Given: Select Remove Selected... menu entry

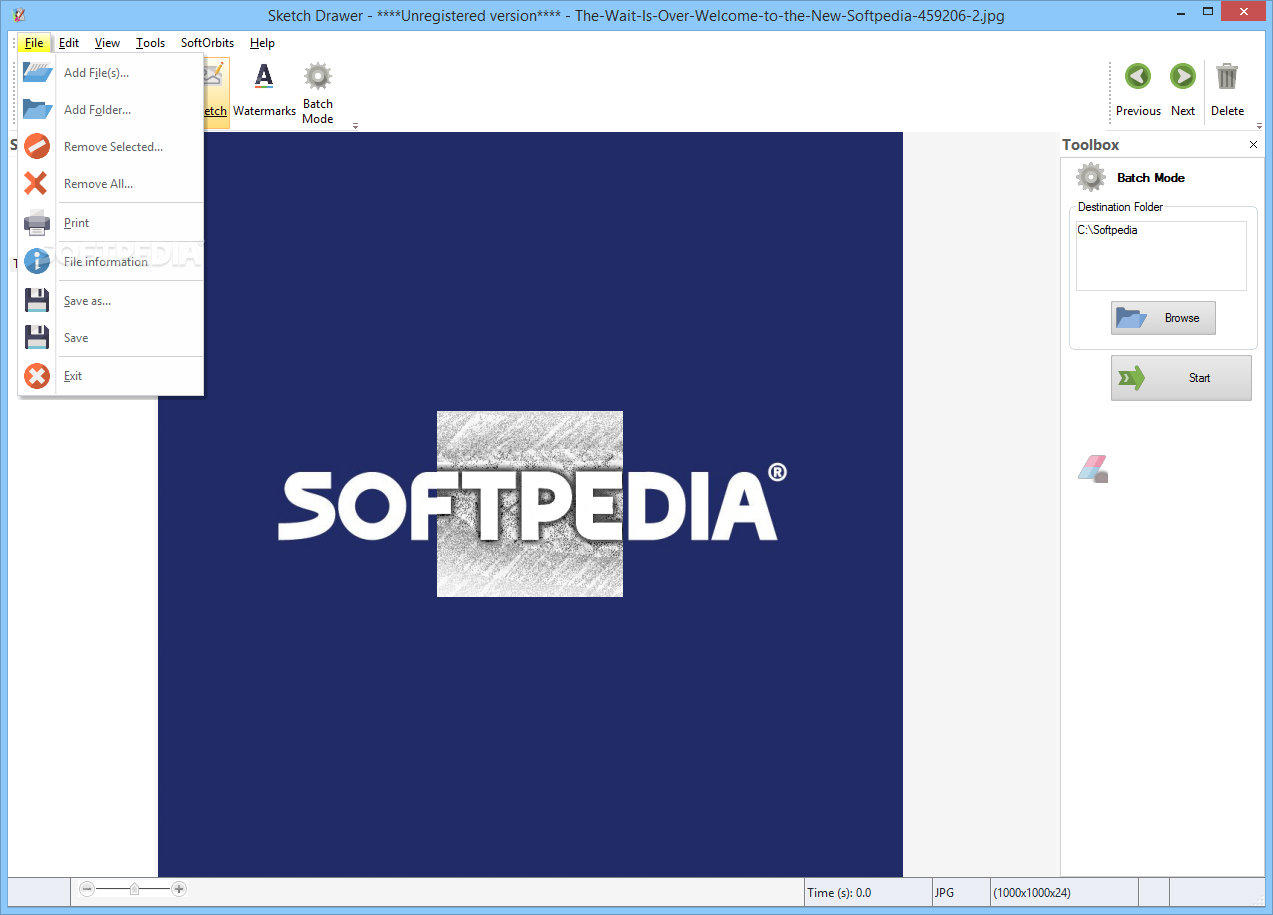Looking at the screenshot, I should coord(113,147).
